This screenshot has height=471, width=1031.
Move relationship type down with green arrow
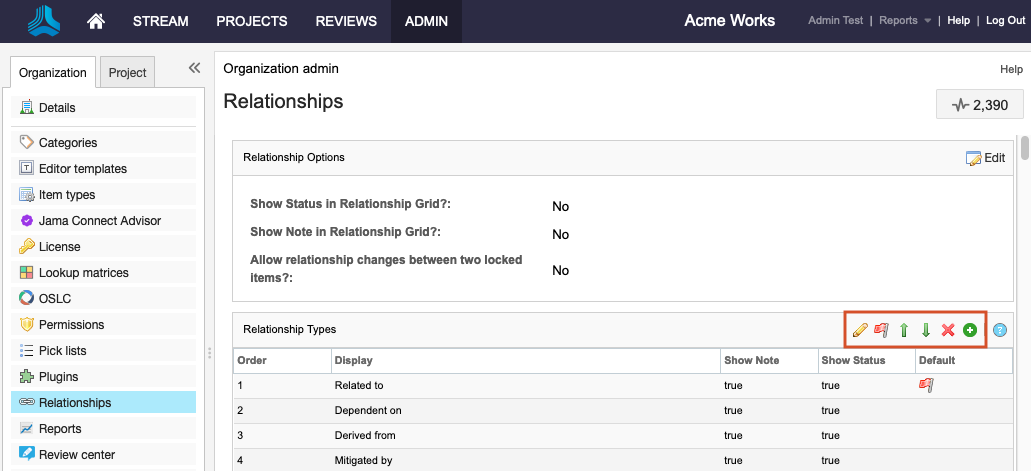point(926,330)
